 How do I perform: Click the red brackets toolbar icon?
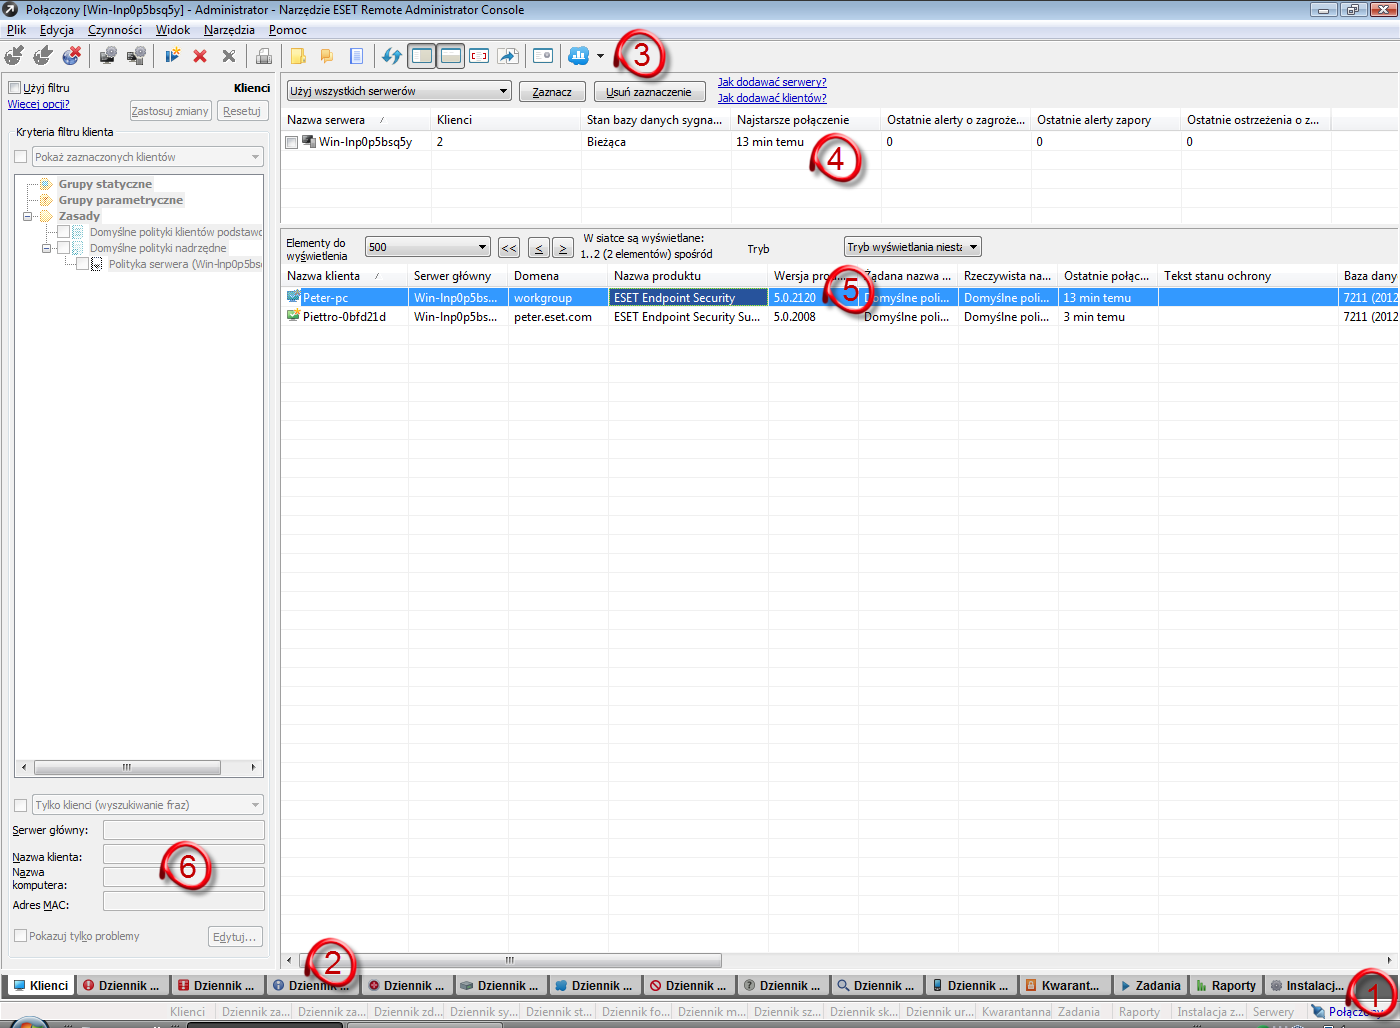479,56
